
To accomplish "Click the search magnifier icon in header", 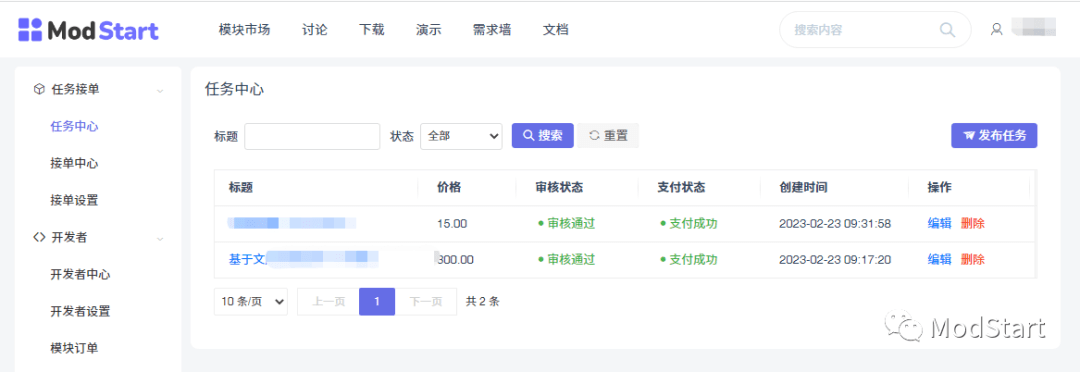I will [x=948, y=30].
